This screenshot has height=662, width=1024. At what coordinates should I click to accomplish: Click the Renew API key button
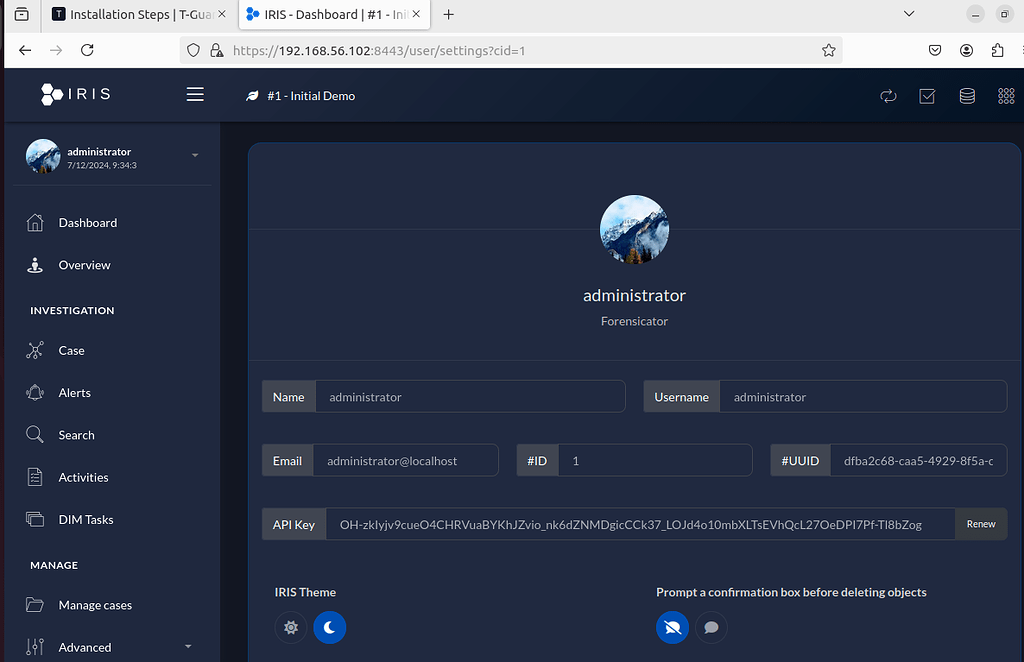pyautogui.click(x=980, y=524)
